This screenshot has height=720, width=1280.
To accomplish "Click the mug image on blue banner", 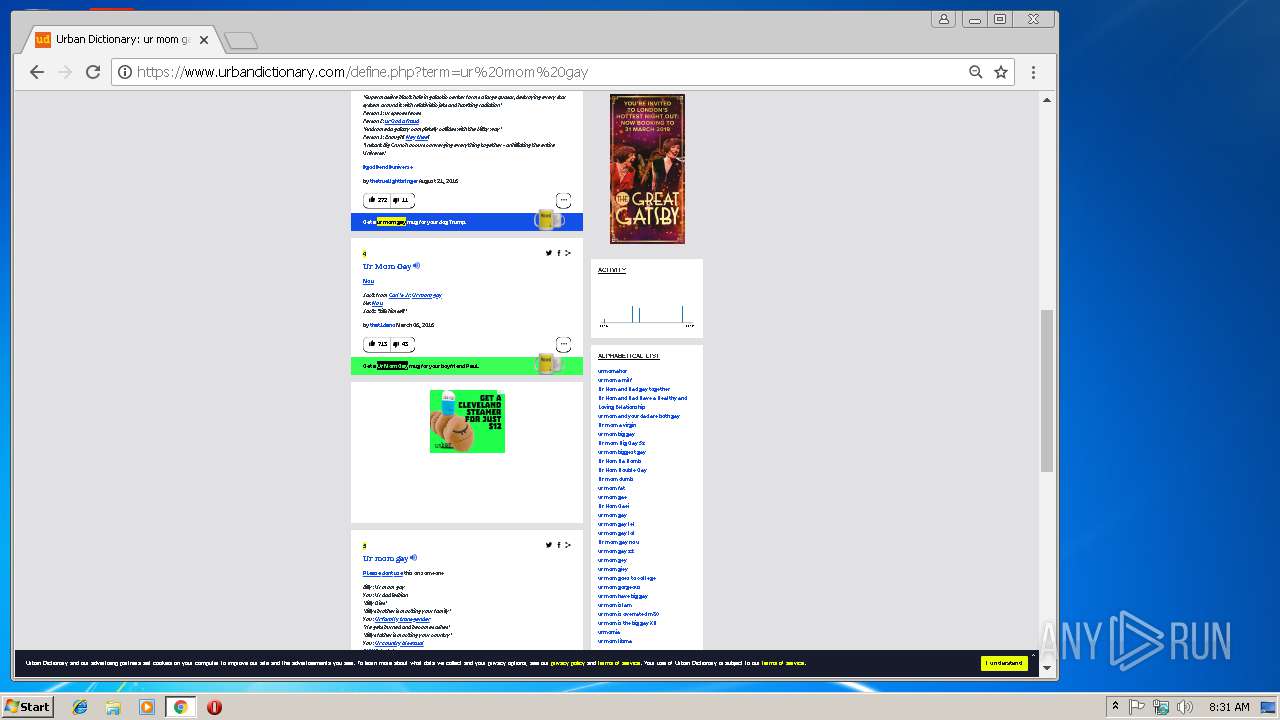I will (548, 219).
